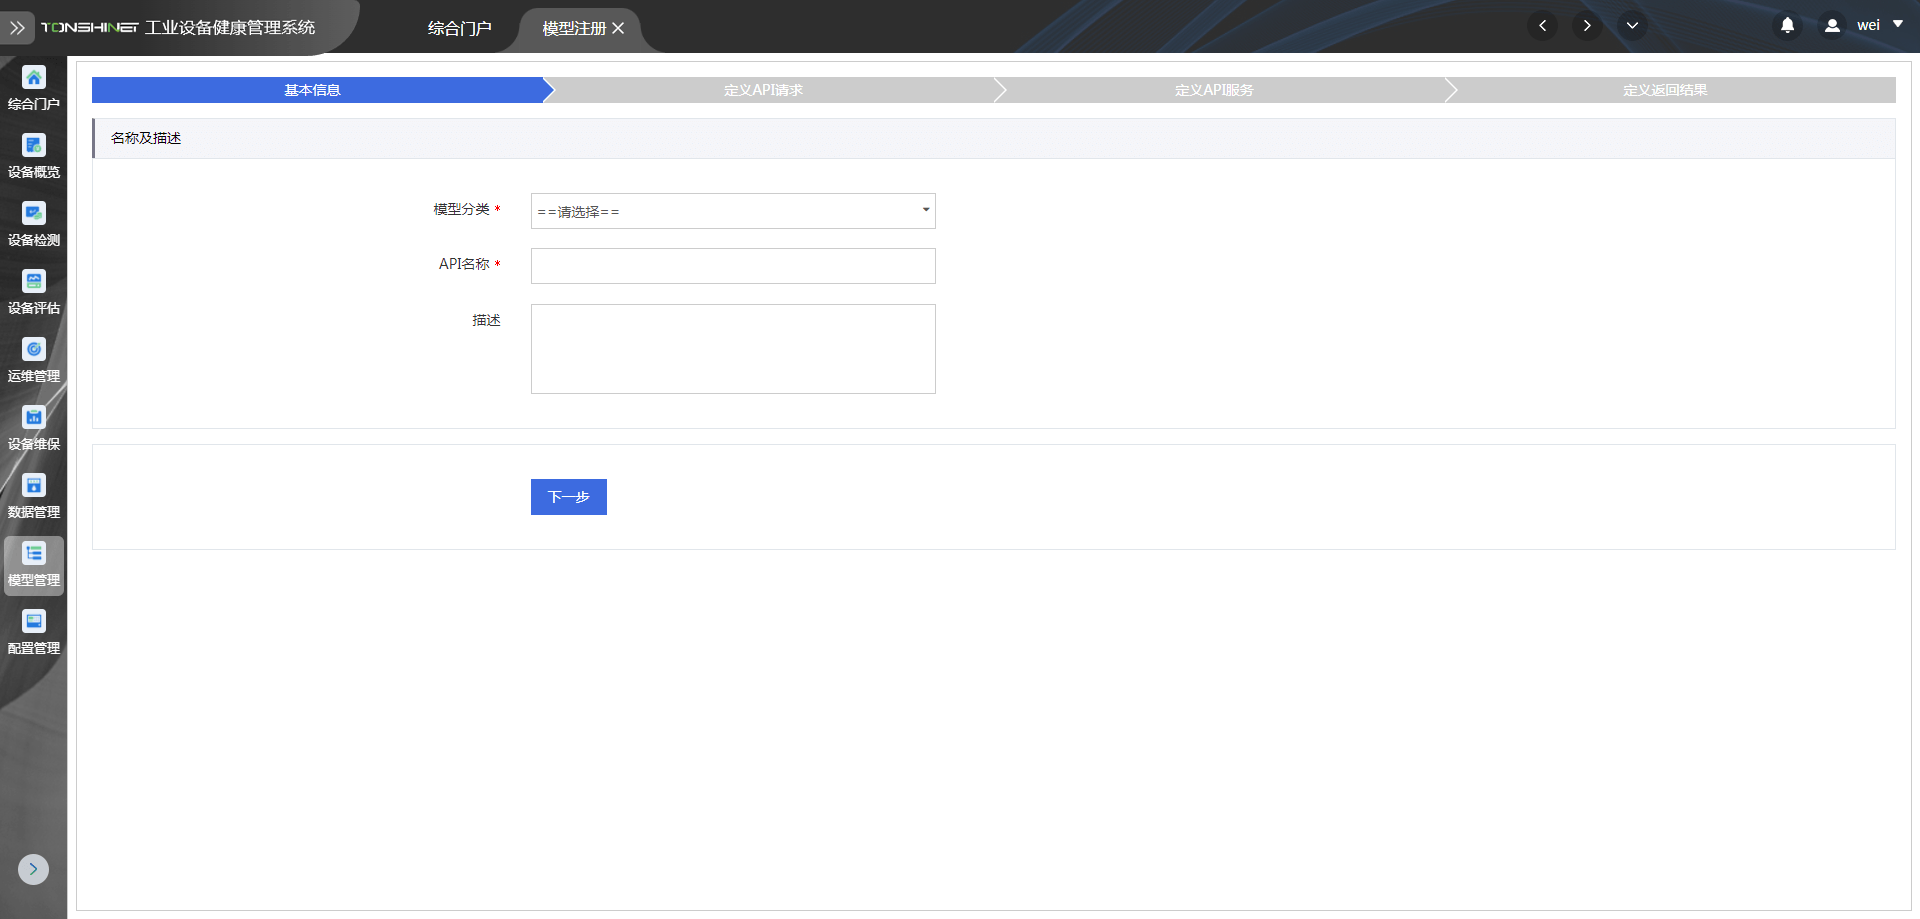Expand the sidebar with the double-arrow icon
The height and width of the screenshot is (919, 1920).
tap(17, 28)
